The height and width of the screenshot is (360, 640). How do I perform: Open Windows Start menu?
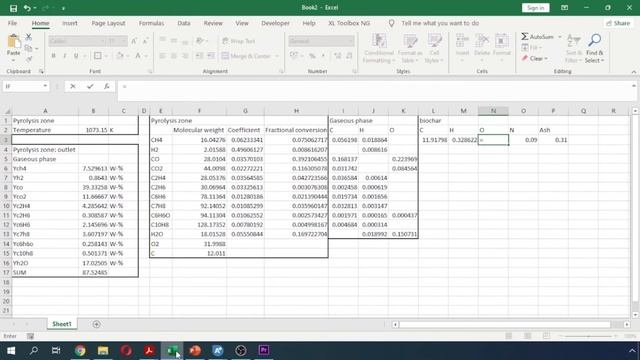(11, 350)
